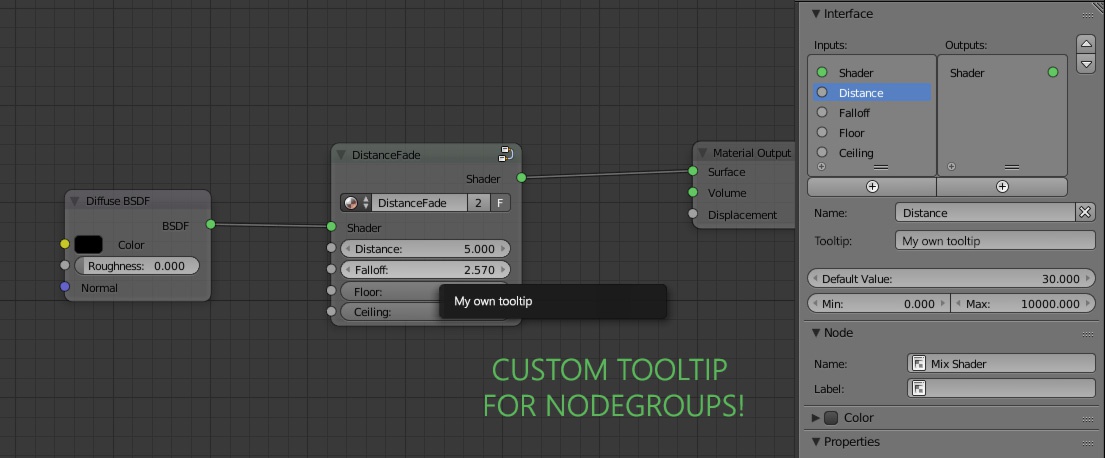Click the Default Value field showing 30.000
Viewport: 1105px width, 458px height.
tap(951, 278)
